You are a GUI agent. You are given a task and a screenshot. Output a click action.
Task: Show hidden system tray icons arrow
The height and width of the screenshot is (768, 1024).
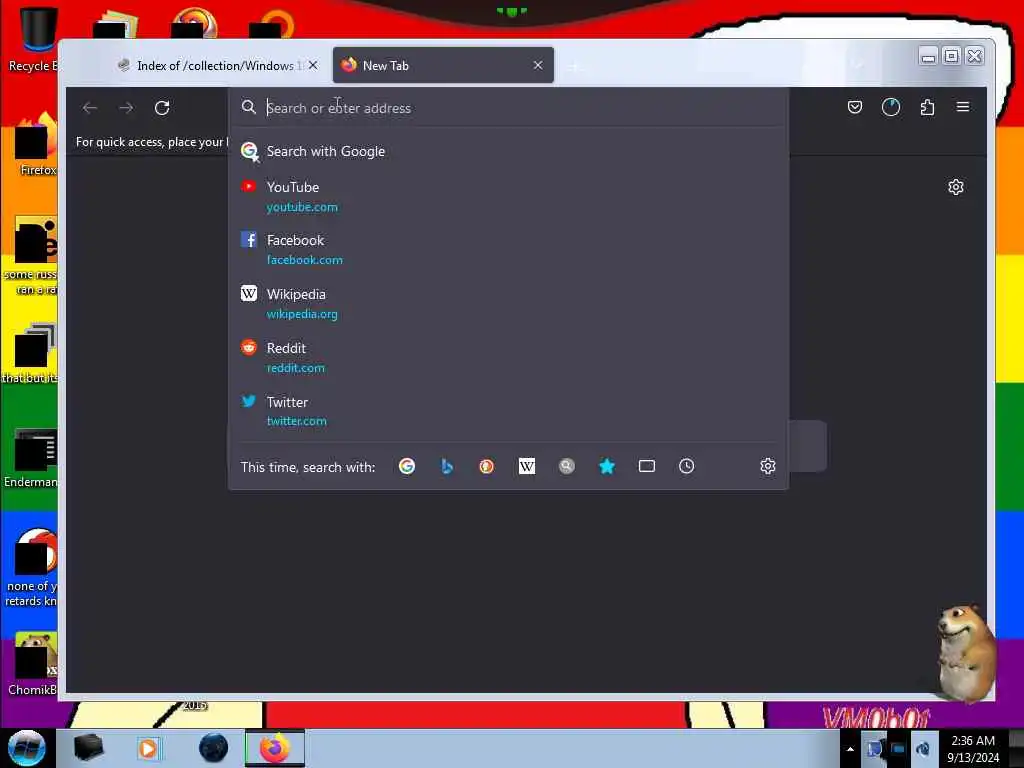850,749
